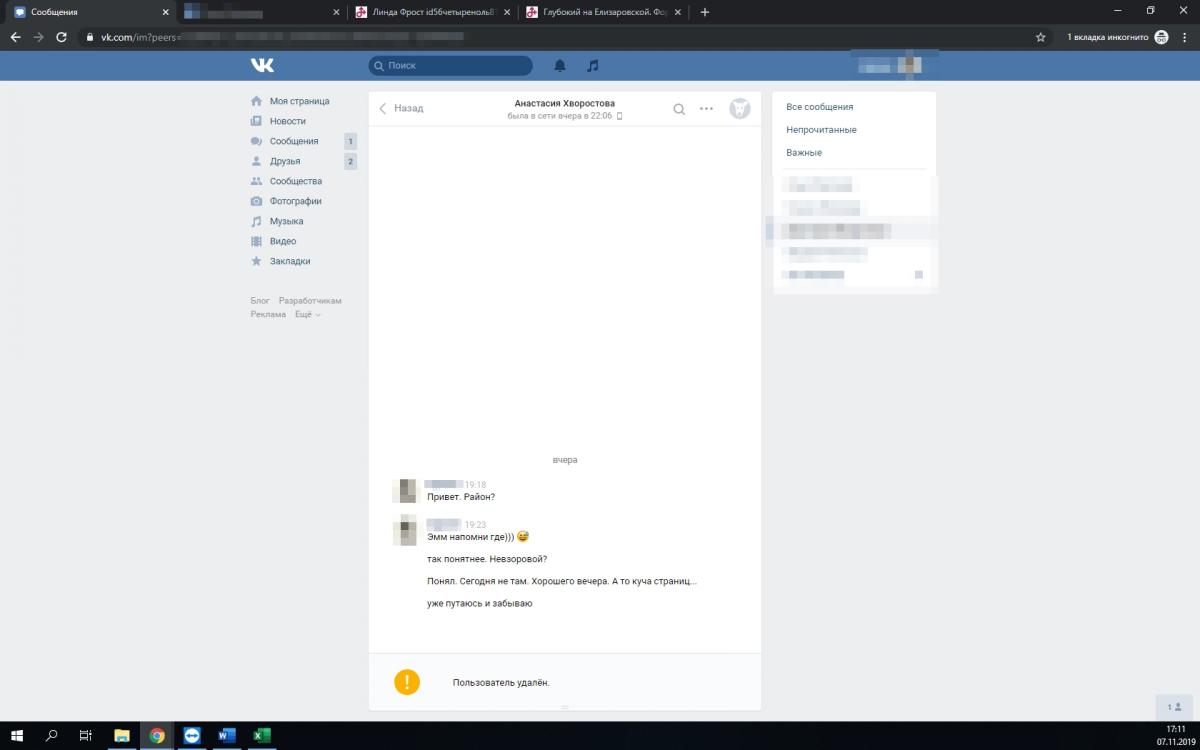Viewport: 1200px width, 750px height.
Task: Click the VK logo in header
Action: coord(262,65)
